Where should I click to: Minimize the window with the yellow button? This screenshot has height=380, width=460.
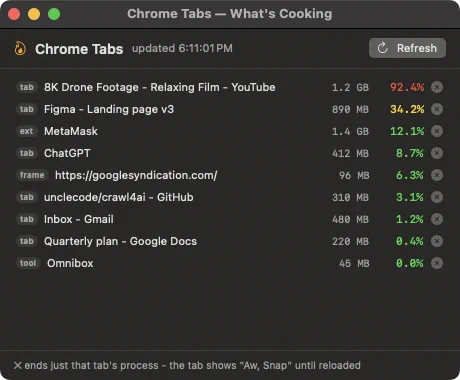coord(34,14)
